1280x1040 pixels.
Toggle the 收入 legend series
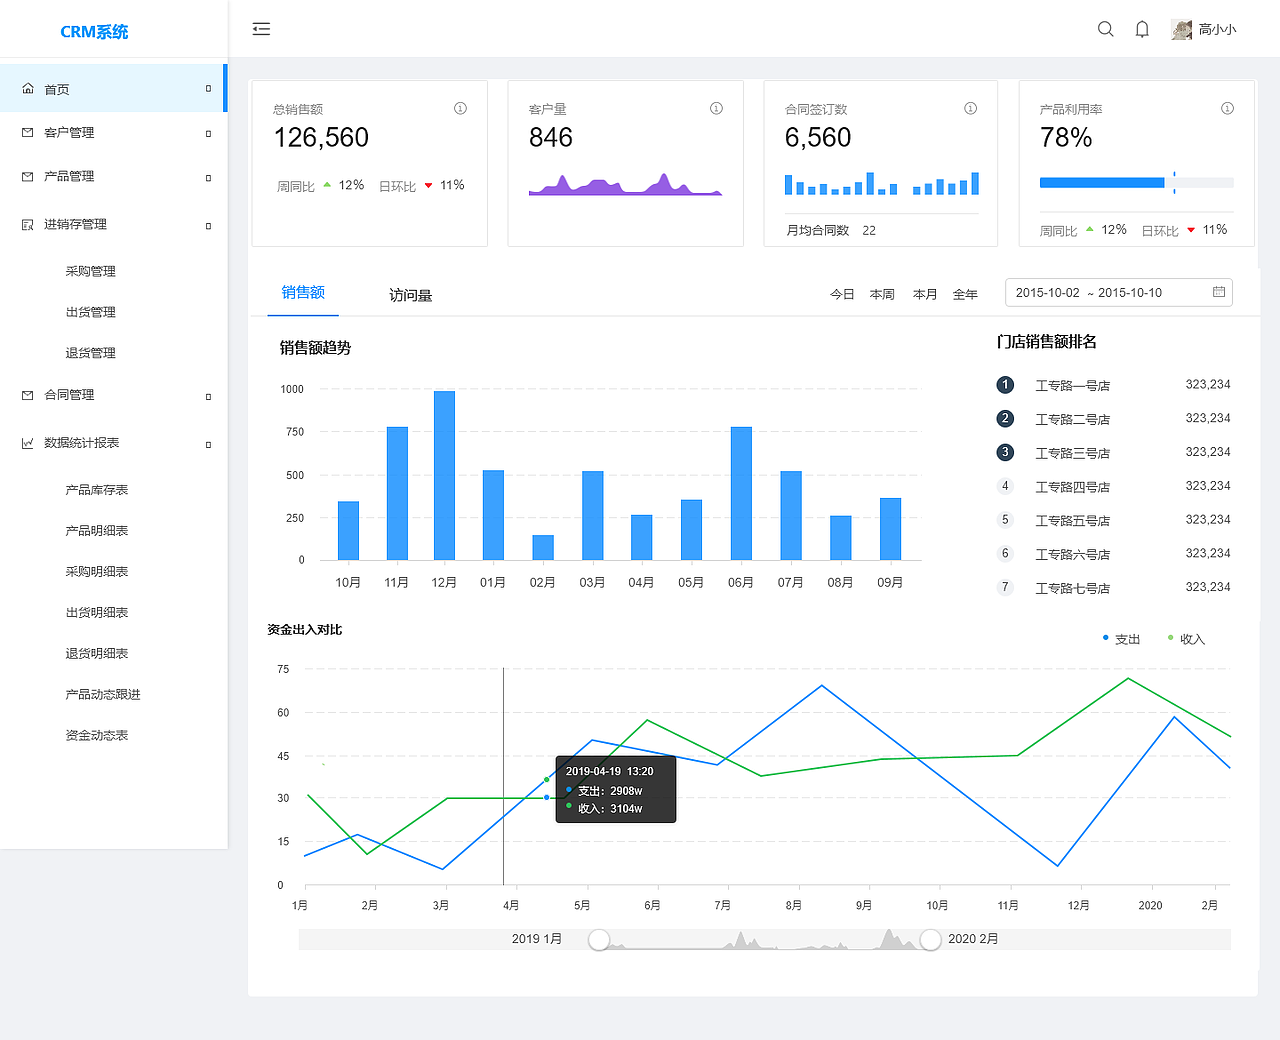pos(1186,639)
